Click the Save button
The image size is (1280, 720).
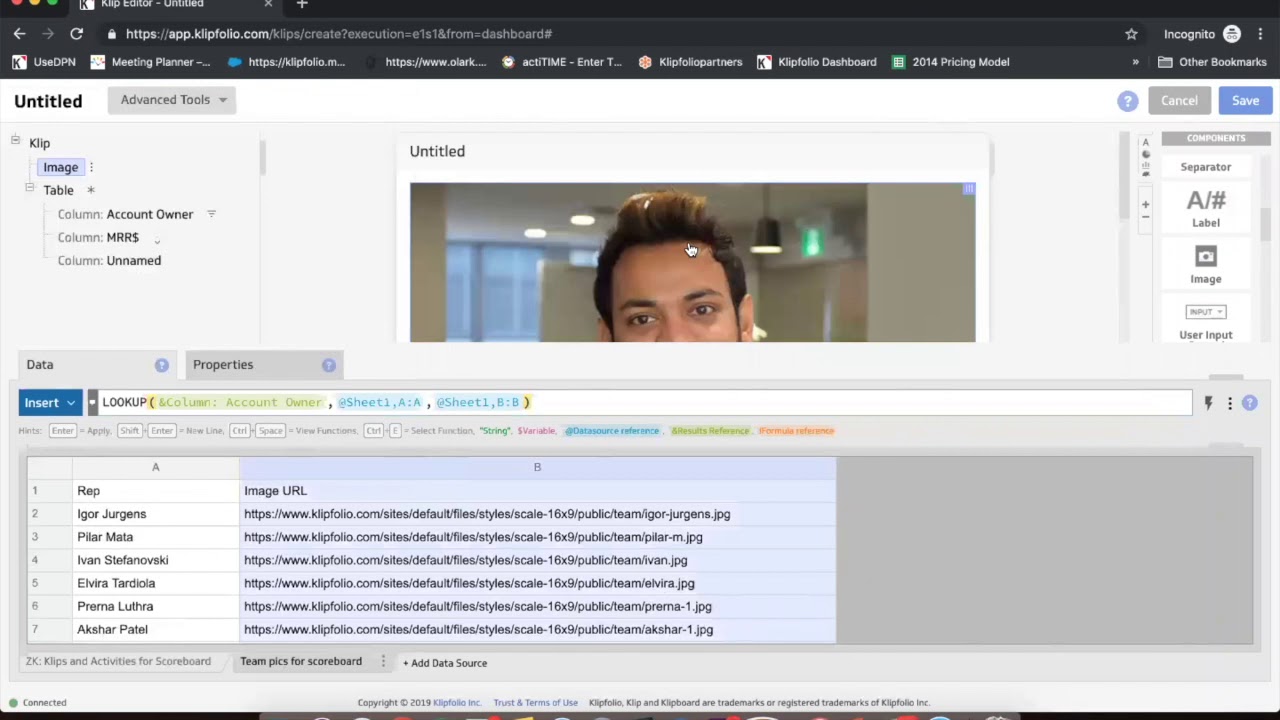pyautogui.click(x=1245, y=100)
